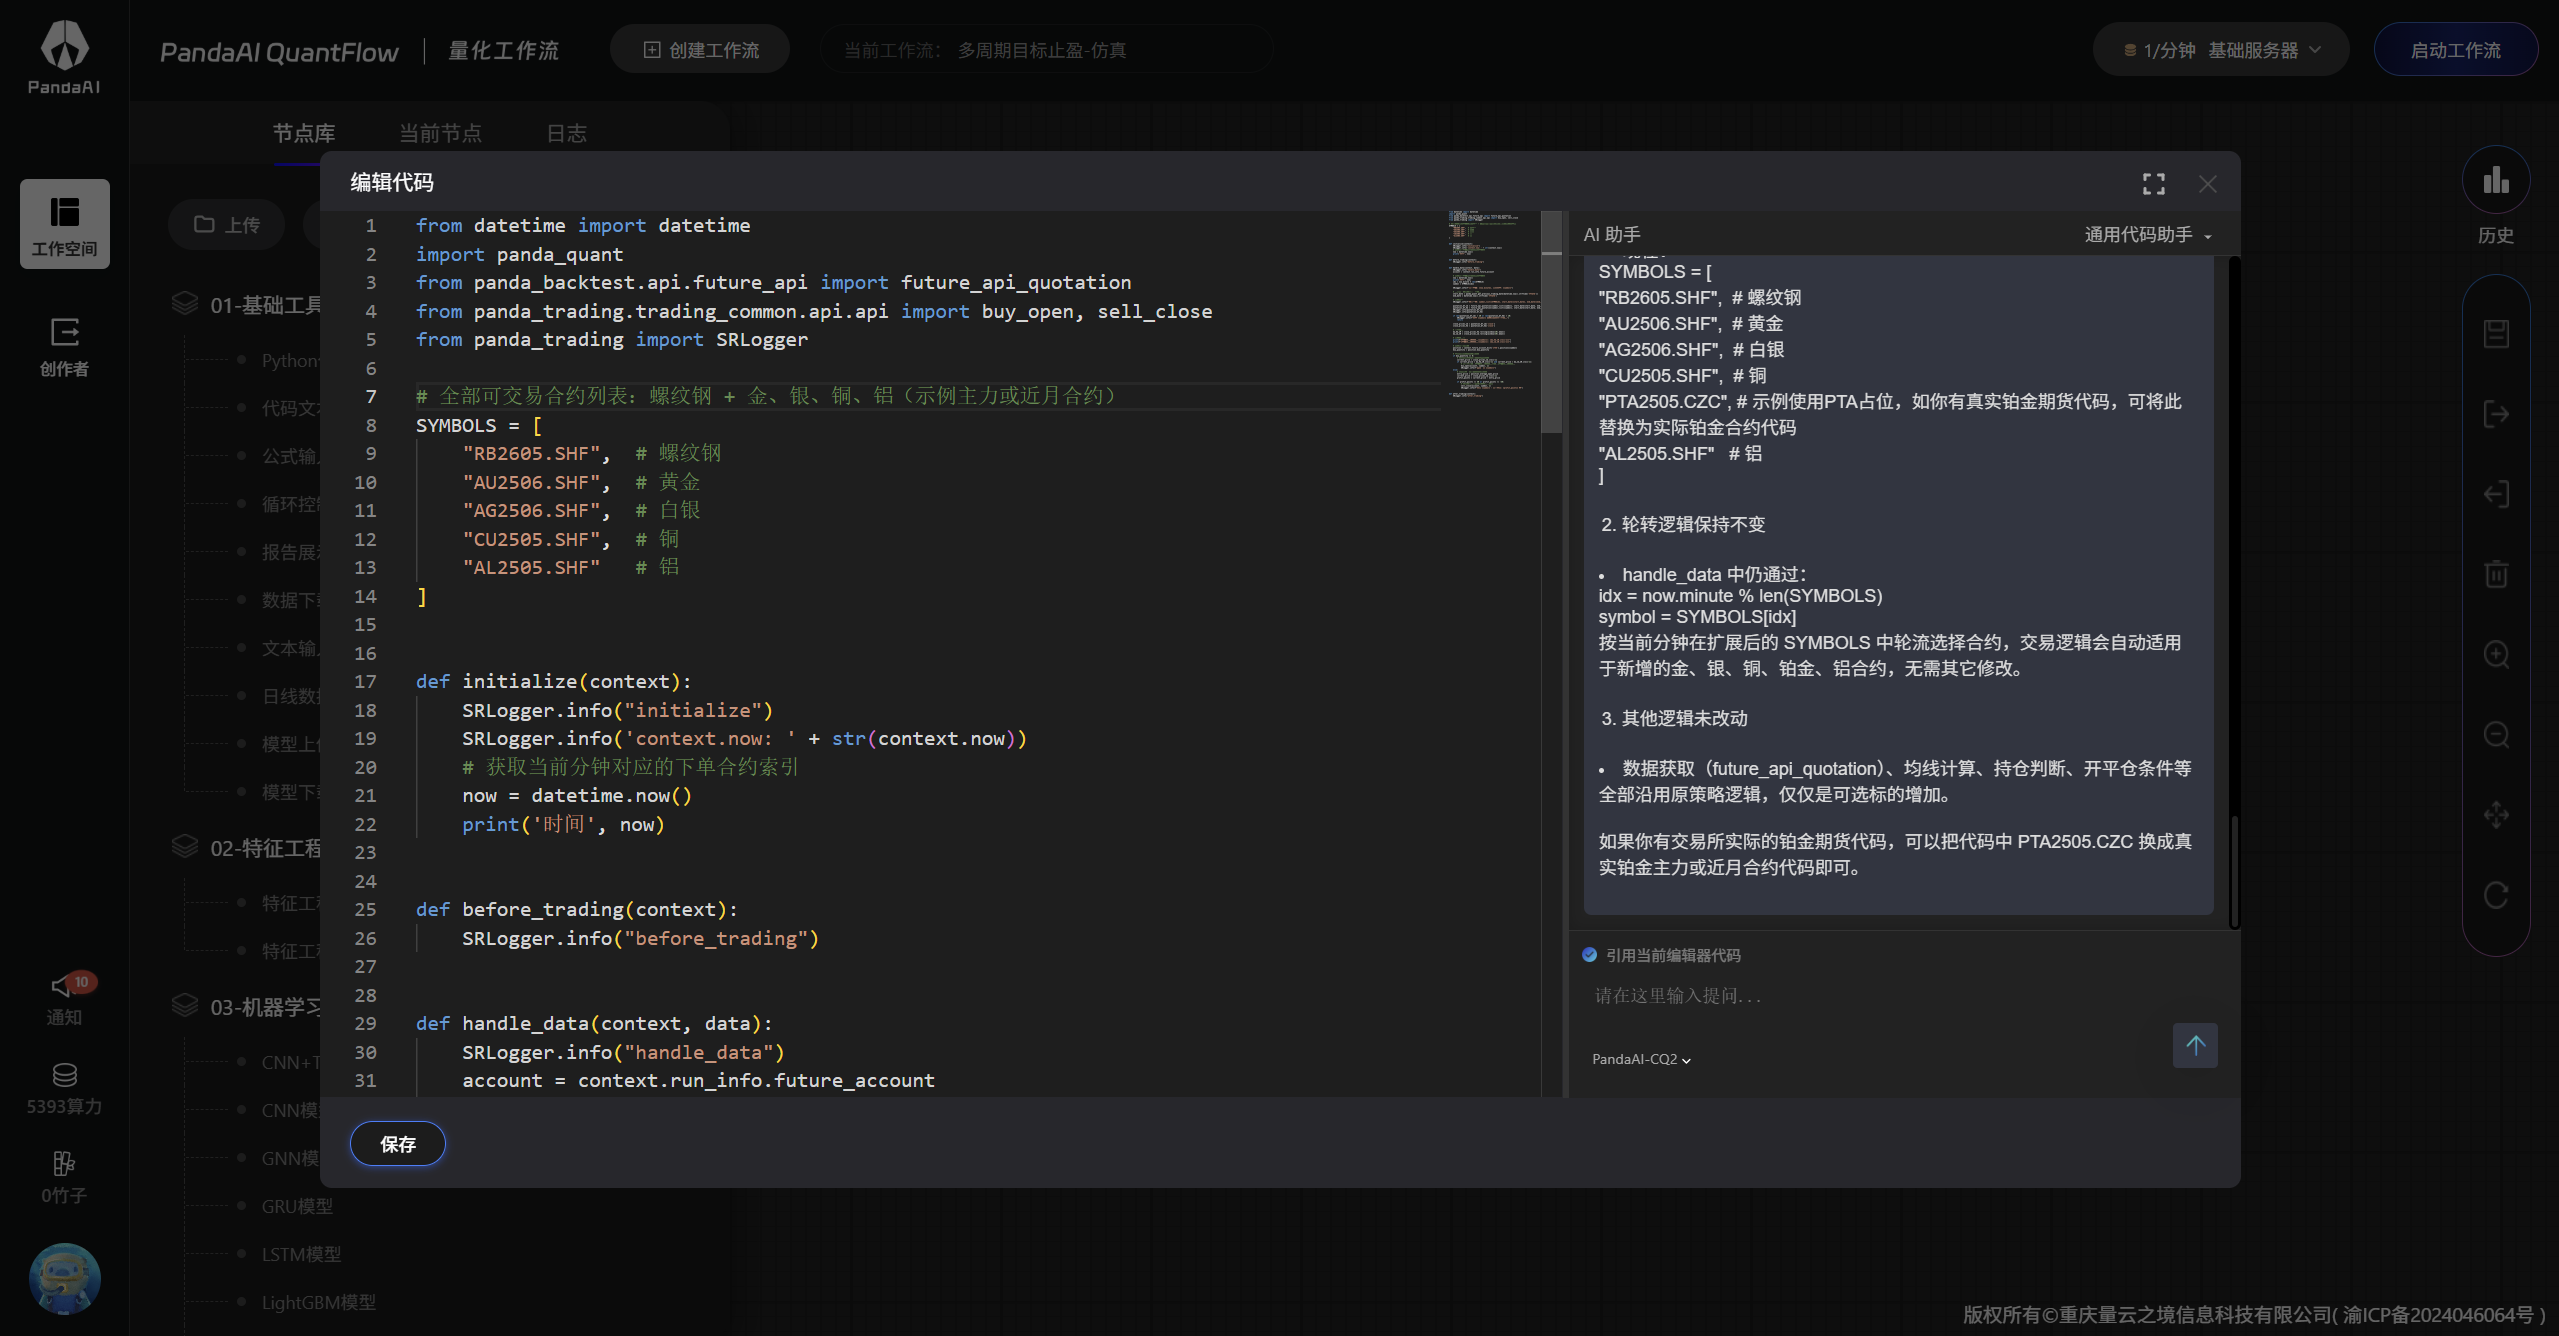Click the PandaAI logo icon
This screenshot has height=1336, width=2559.
pos(64,46)
